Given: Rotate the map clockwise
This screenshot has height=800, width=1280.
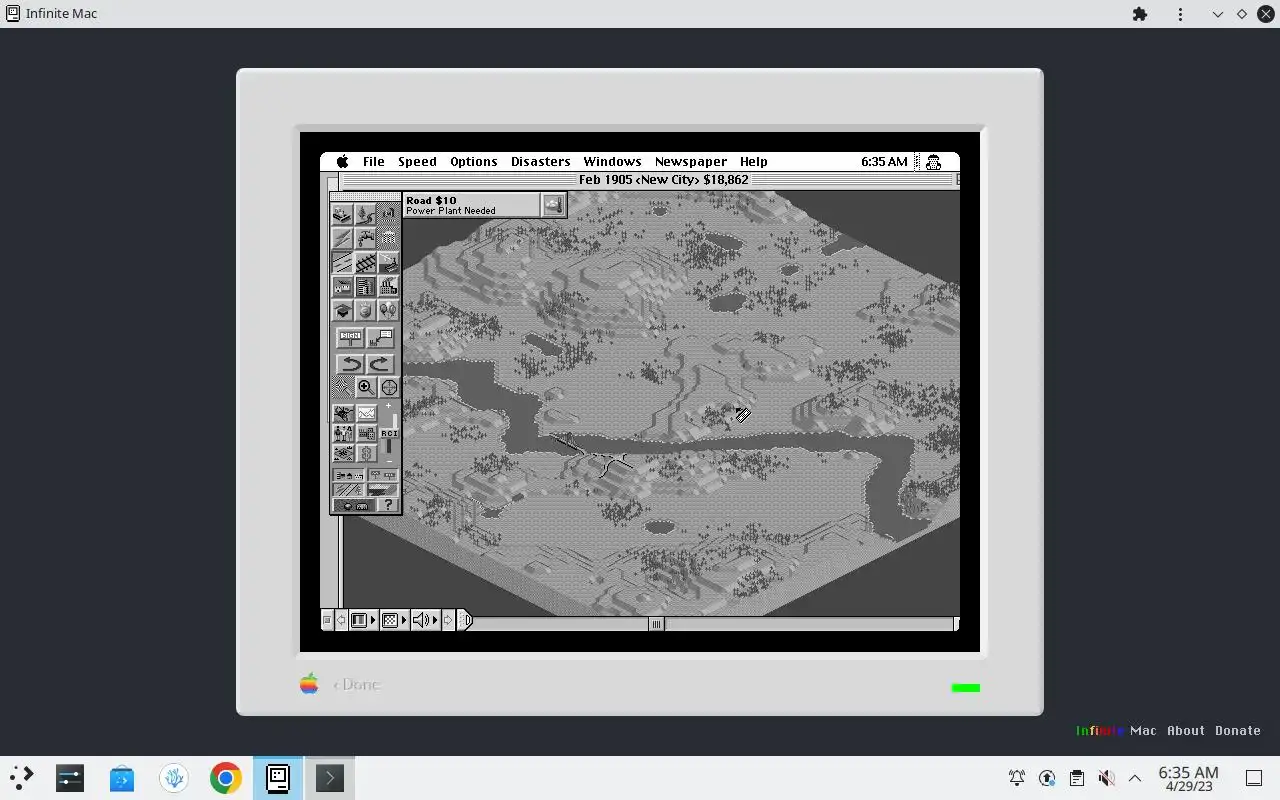Looking at the screenshot, I should 380,363.
